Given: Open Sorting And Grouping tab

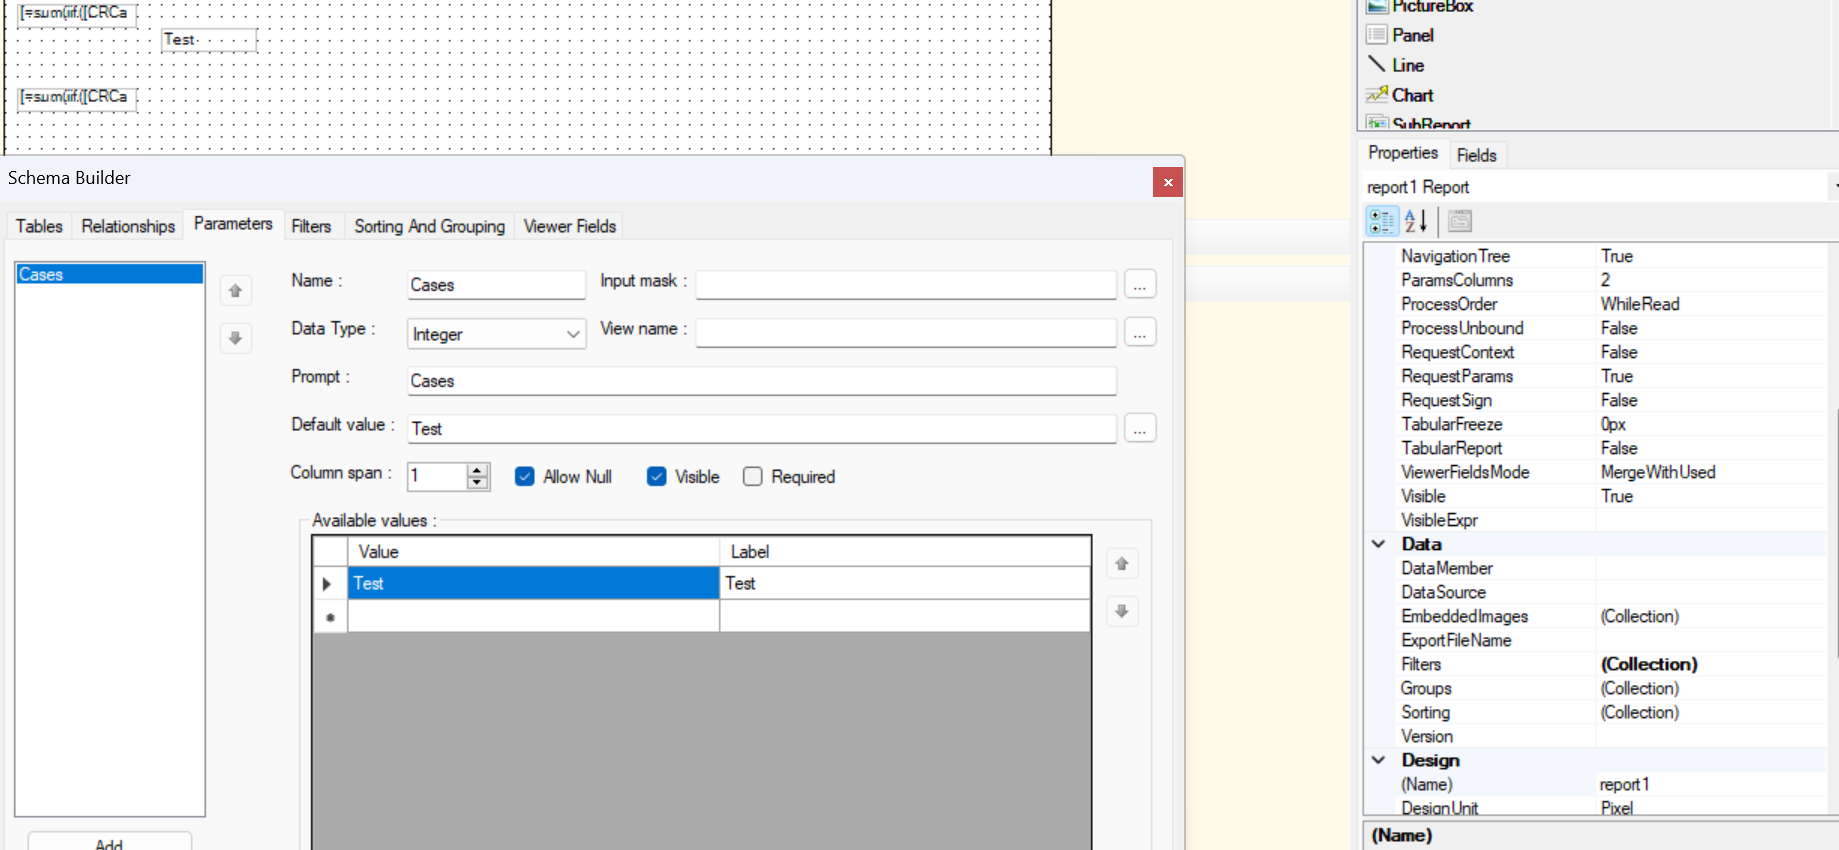Looking at the screenshot, I should 430,226.
